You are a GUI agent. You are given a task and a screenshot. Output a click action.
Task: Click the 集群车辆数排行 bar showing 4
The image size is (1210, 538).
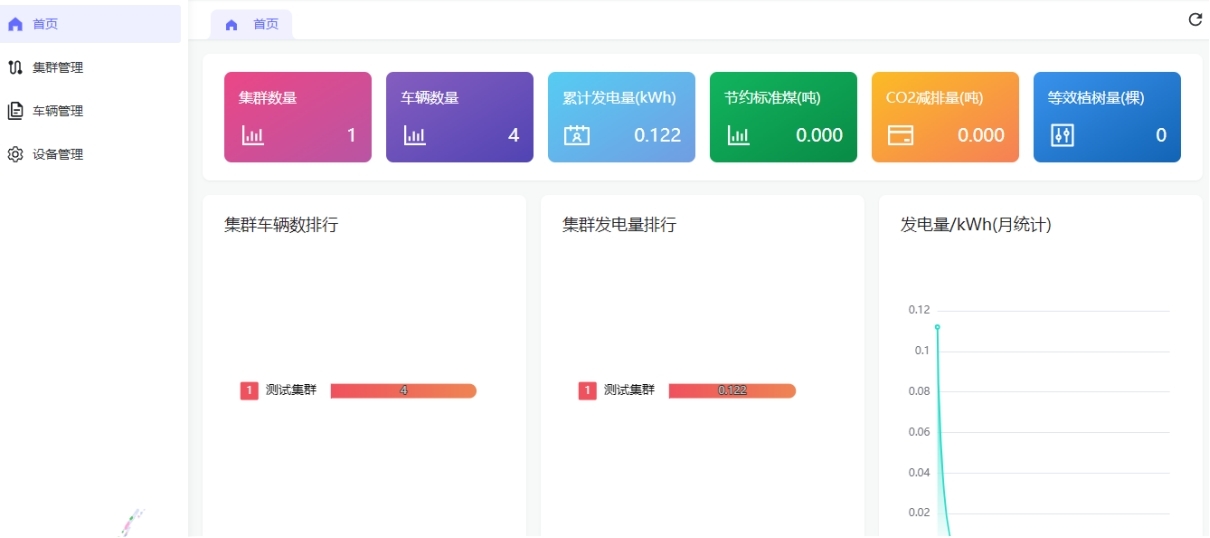(403, 391)
